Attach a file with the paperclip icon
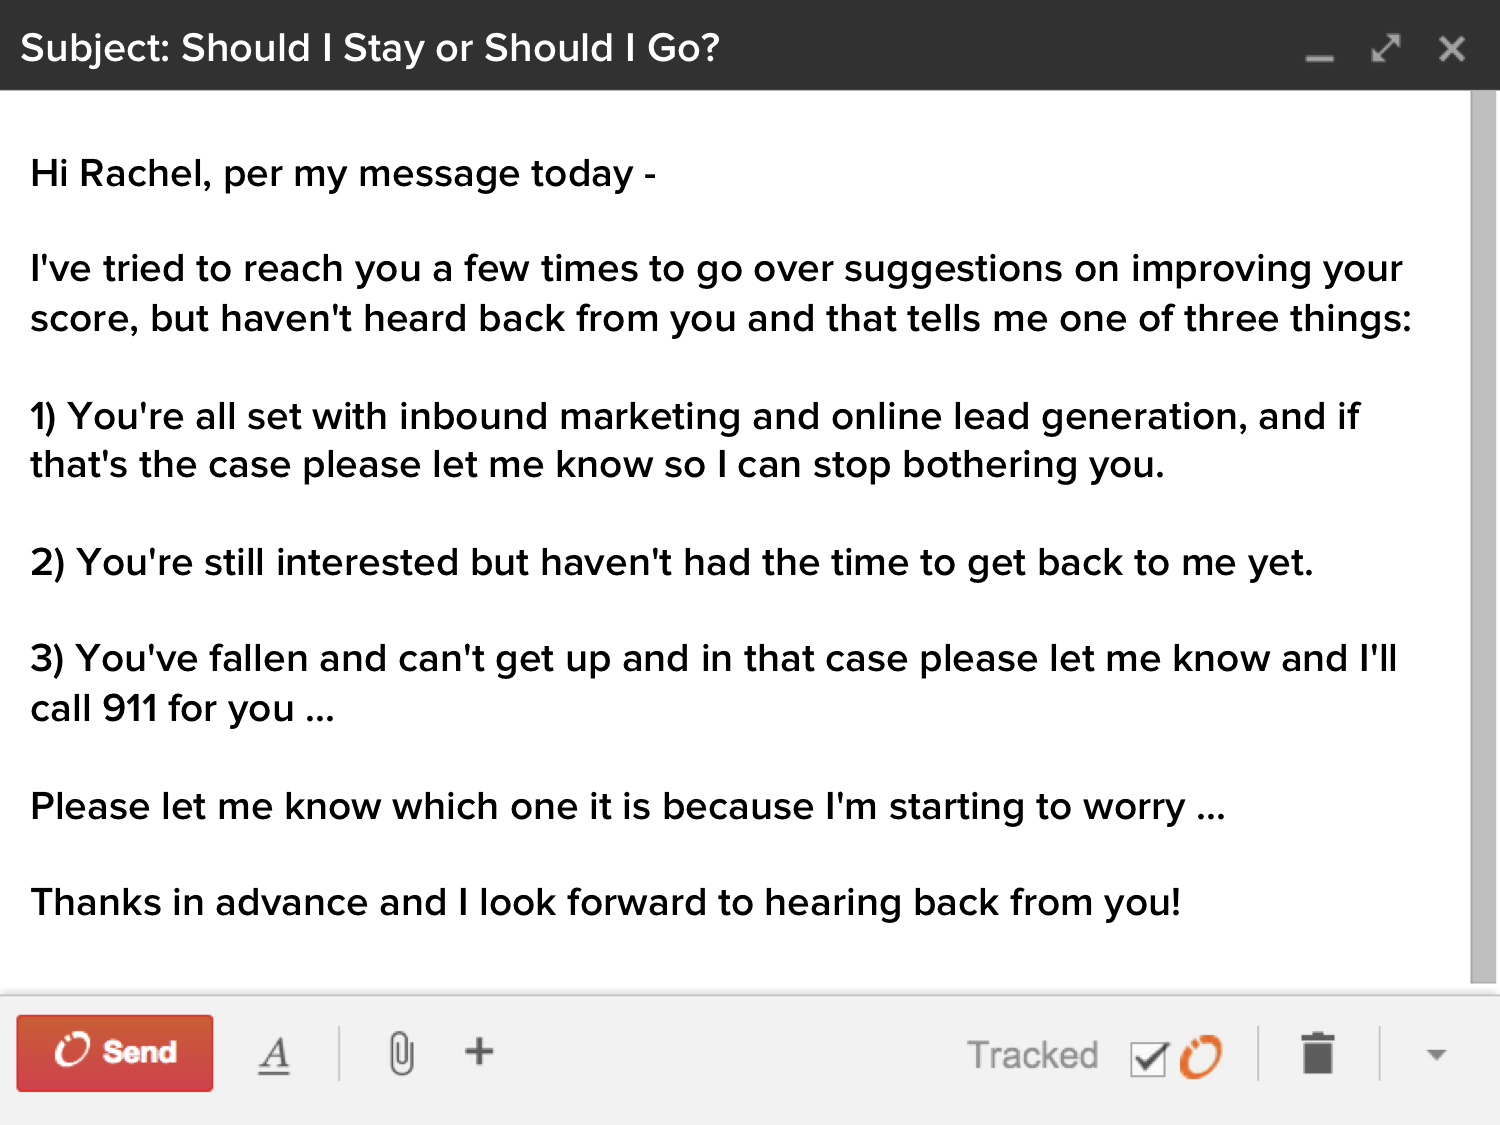This screenshot has height=1125, width=1500. pyautogui.click(x=401, y=1053)
